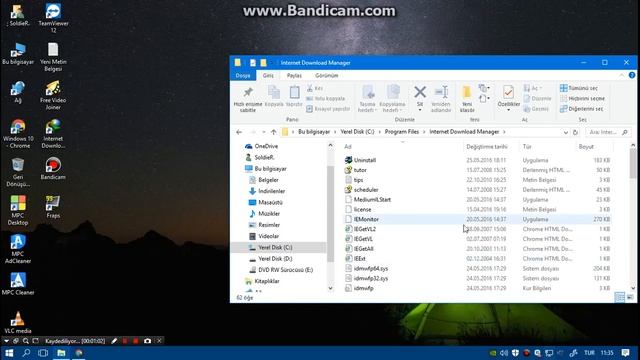Screen dimensions: 640x360
Task: Sort by the Ad column header
Action: point(348,147)
